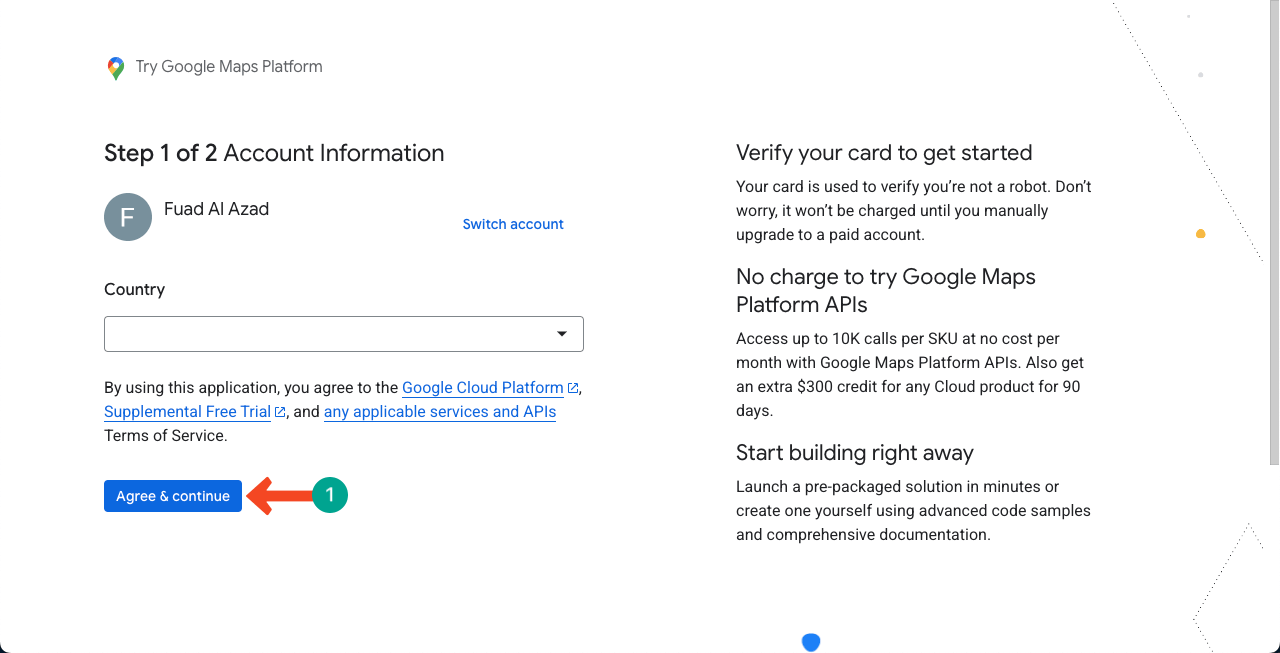The width and height of the screenshot is (1280, 653).
Task: Open the Google Cloud Platform terms link
Action: 483,387
